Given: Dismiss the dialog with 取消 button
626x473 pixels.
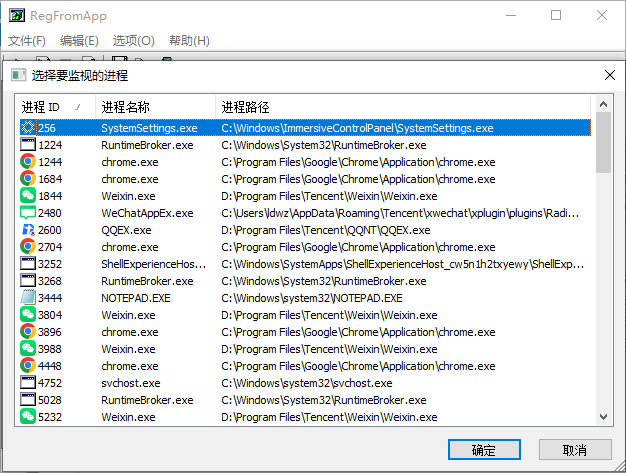Looking at the screenshot, I should 575,450.
